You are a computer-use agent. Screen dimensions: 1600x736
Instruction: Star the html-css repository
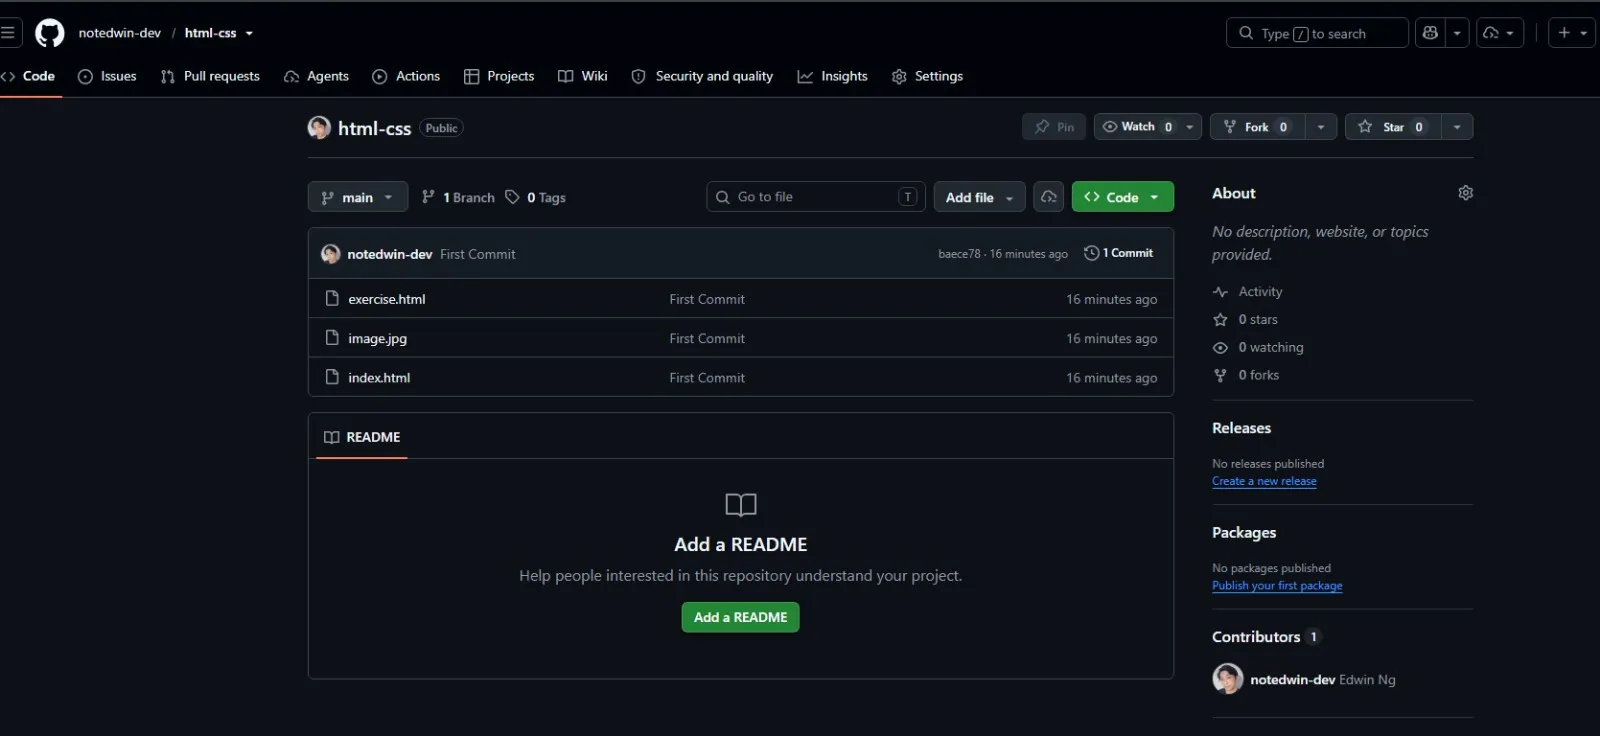coord(1393,127)
